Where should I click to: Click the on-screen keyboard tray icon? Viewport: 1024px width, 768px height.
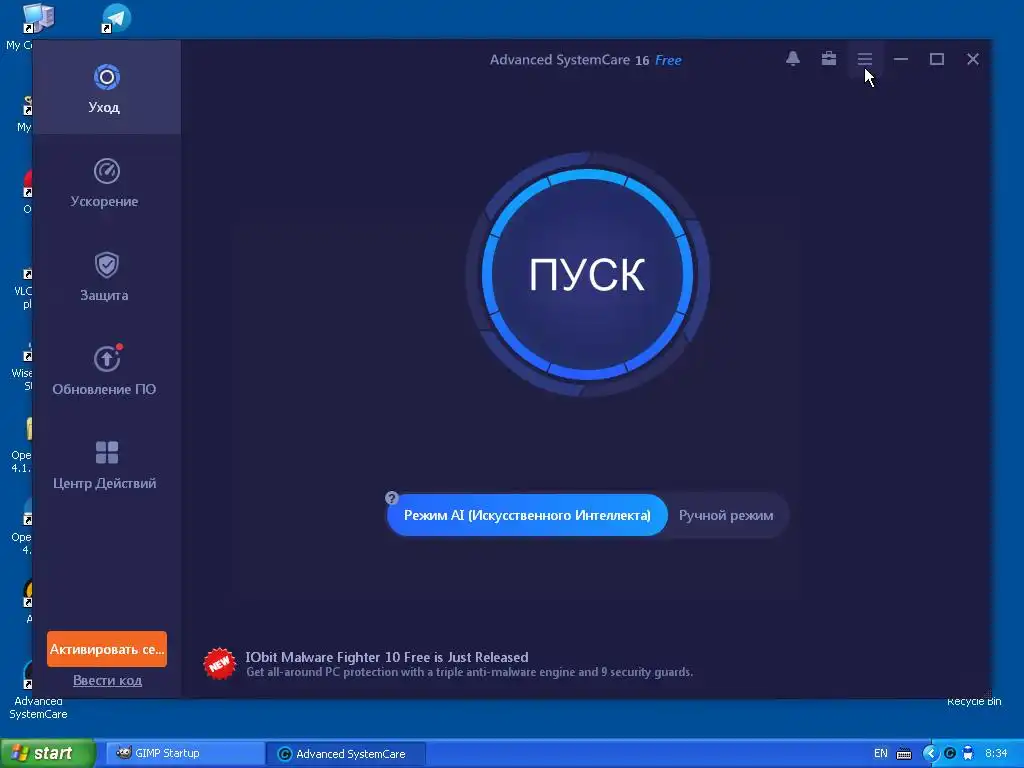coord(904,754)
